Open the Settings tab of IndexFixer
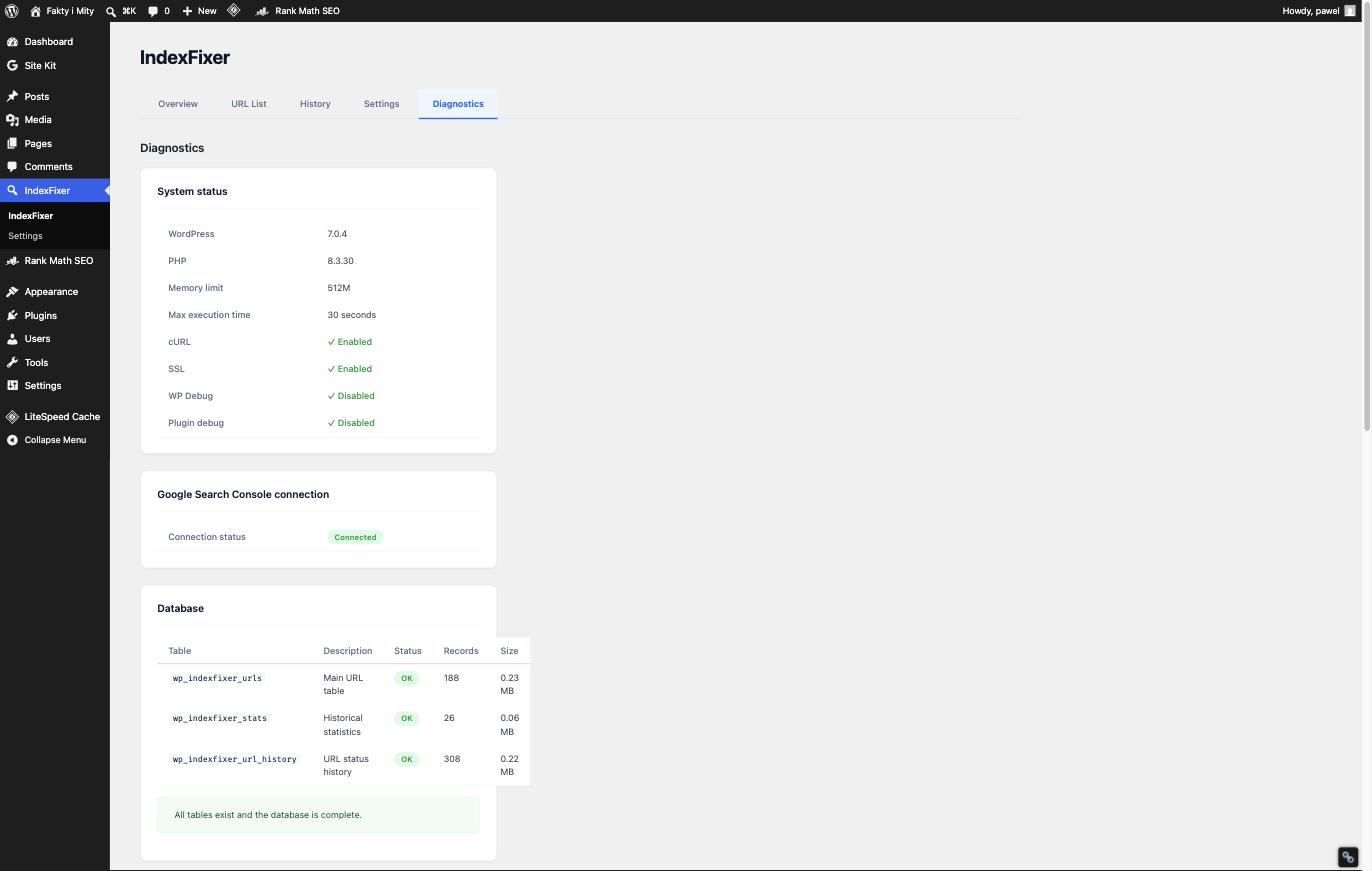1372x871 pixels. click(x=381, y=104)
